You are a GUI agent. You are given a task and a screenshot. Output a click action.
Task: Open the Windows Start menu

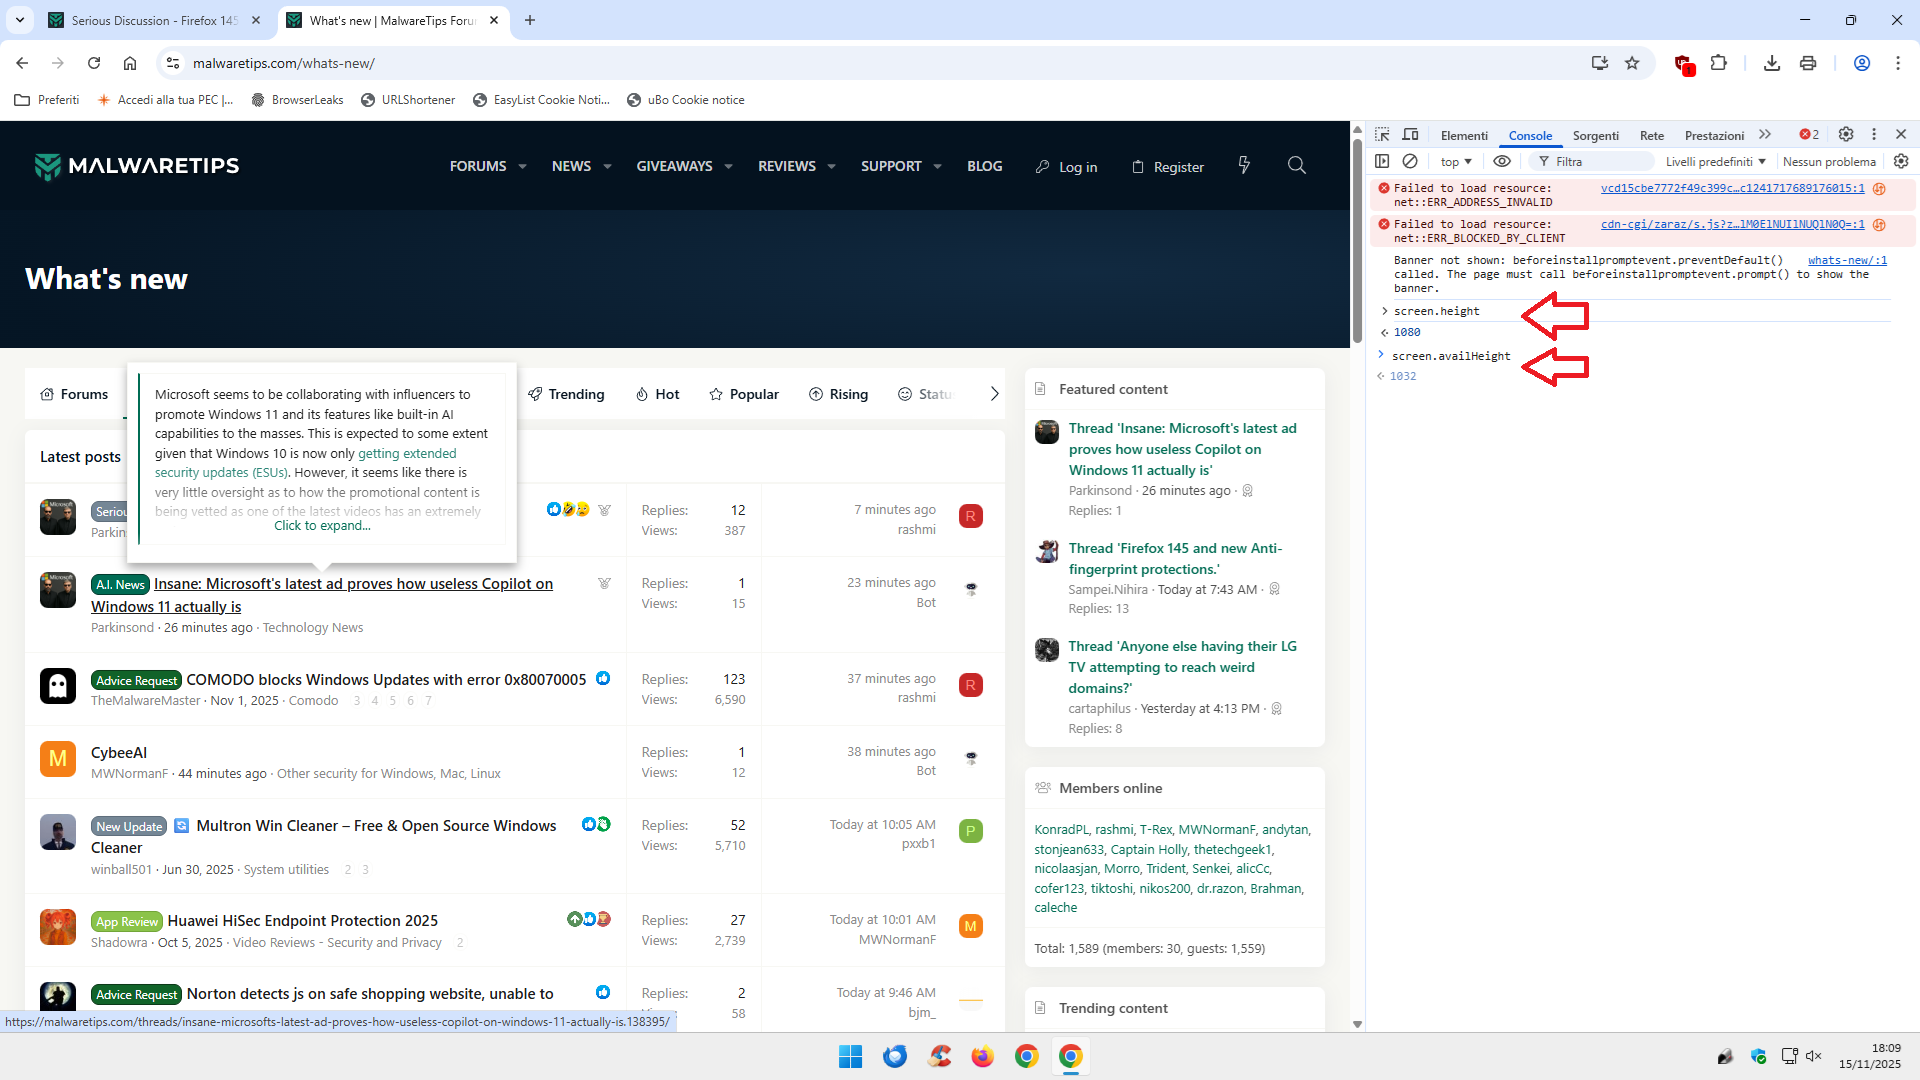tap(851, 1056)
